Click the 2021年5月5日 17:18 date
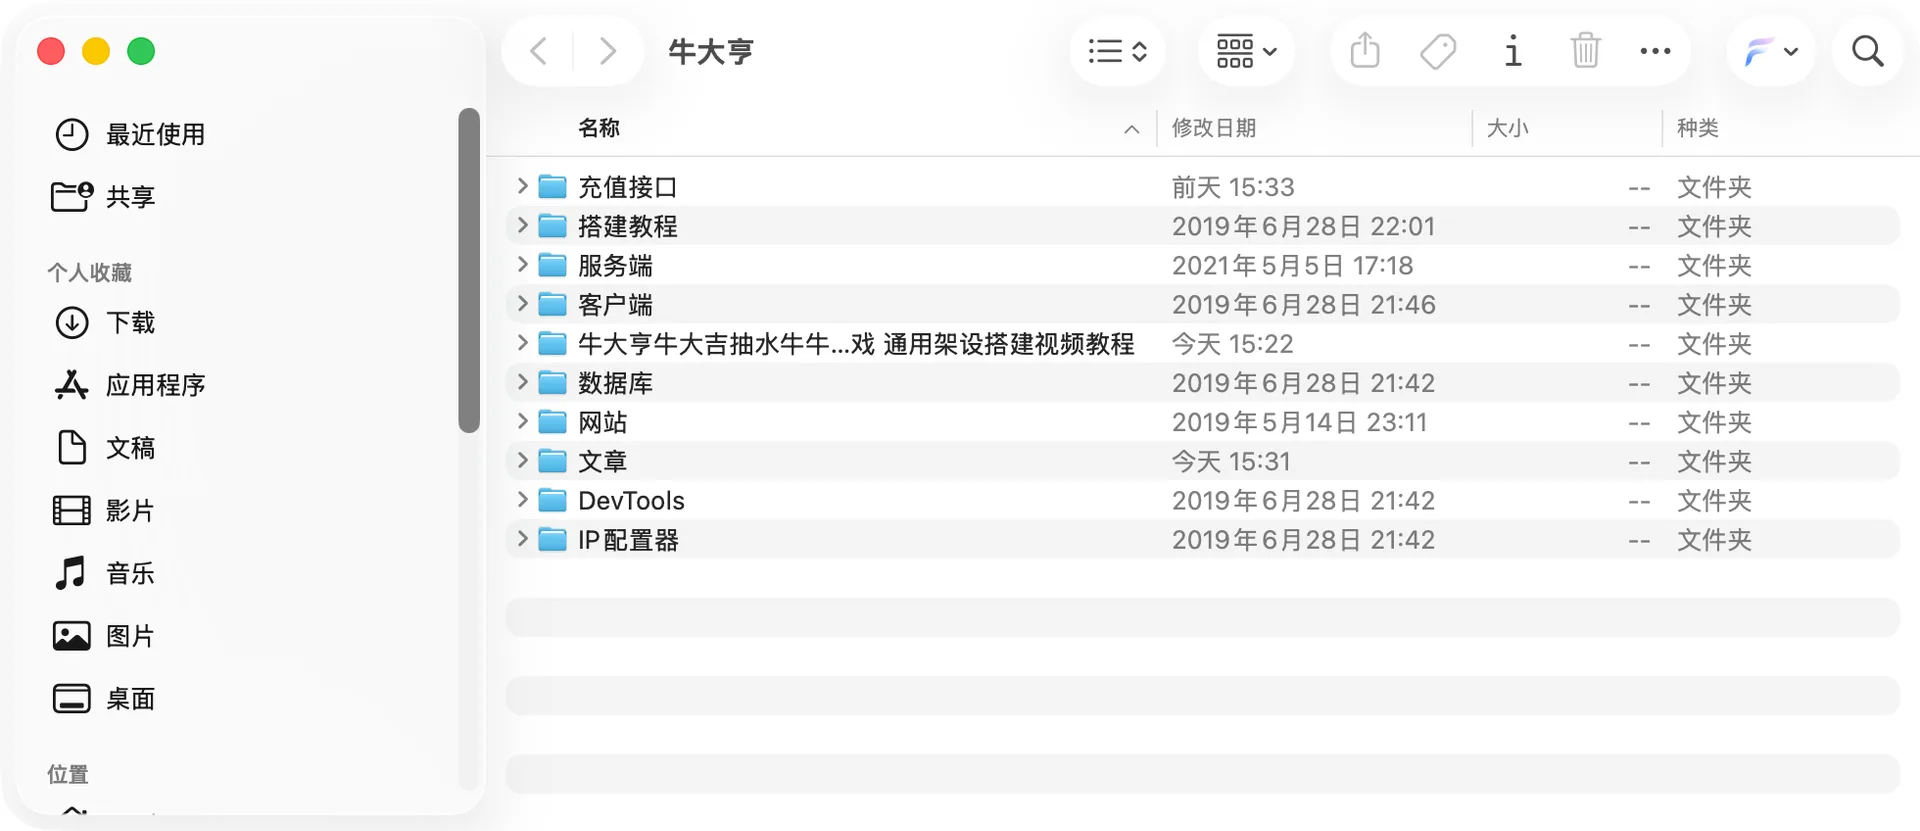This screenshot has width=1920, height=831. pos(1293,265)
